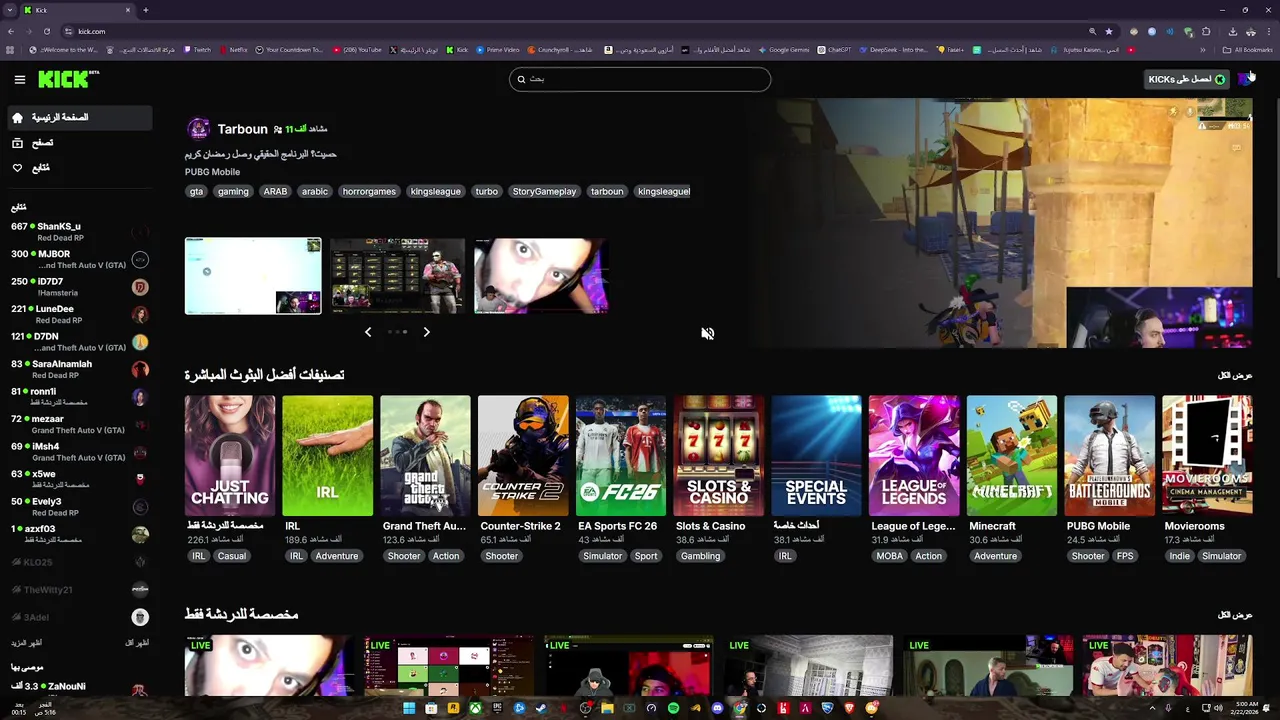
Task: Open the EA Sports FC 26 category card
Action: tap(621, 456)
